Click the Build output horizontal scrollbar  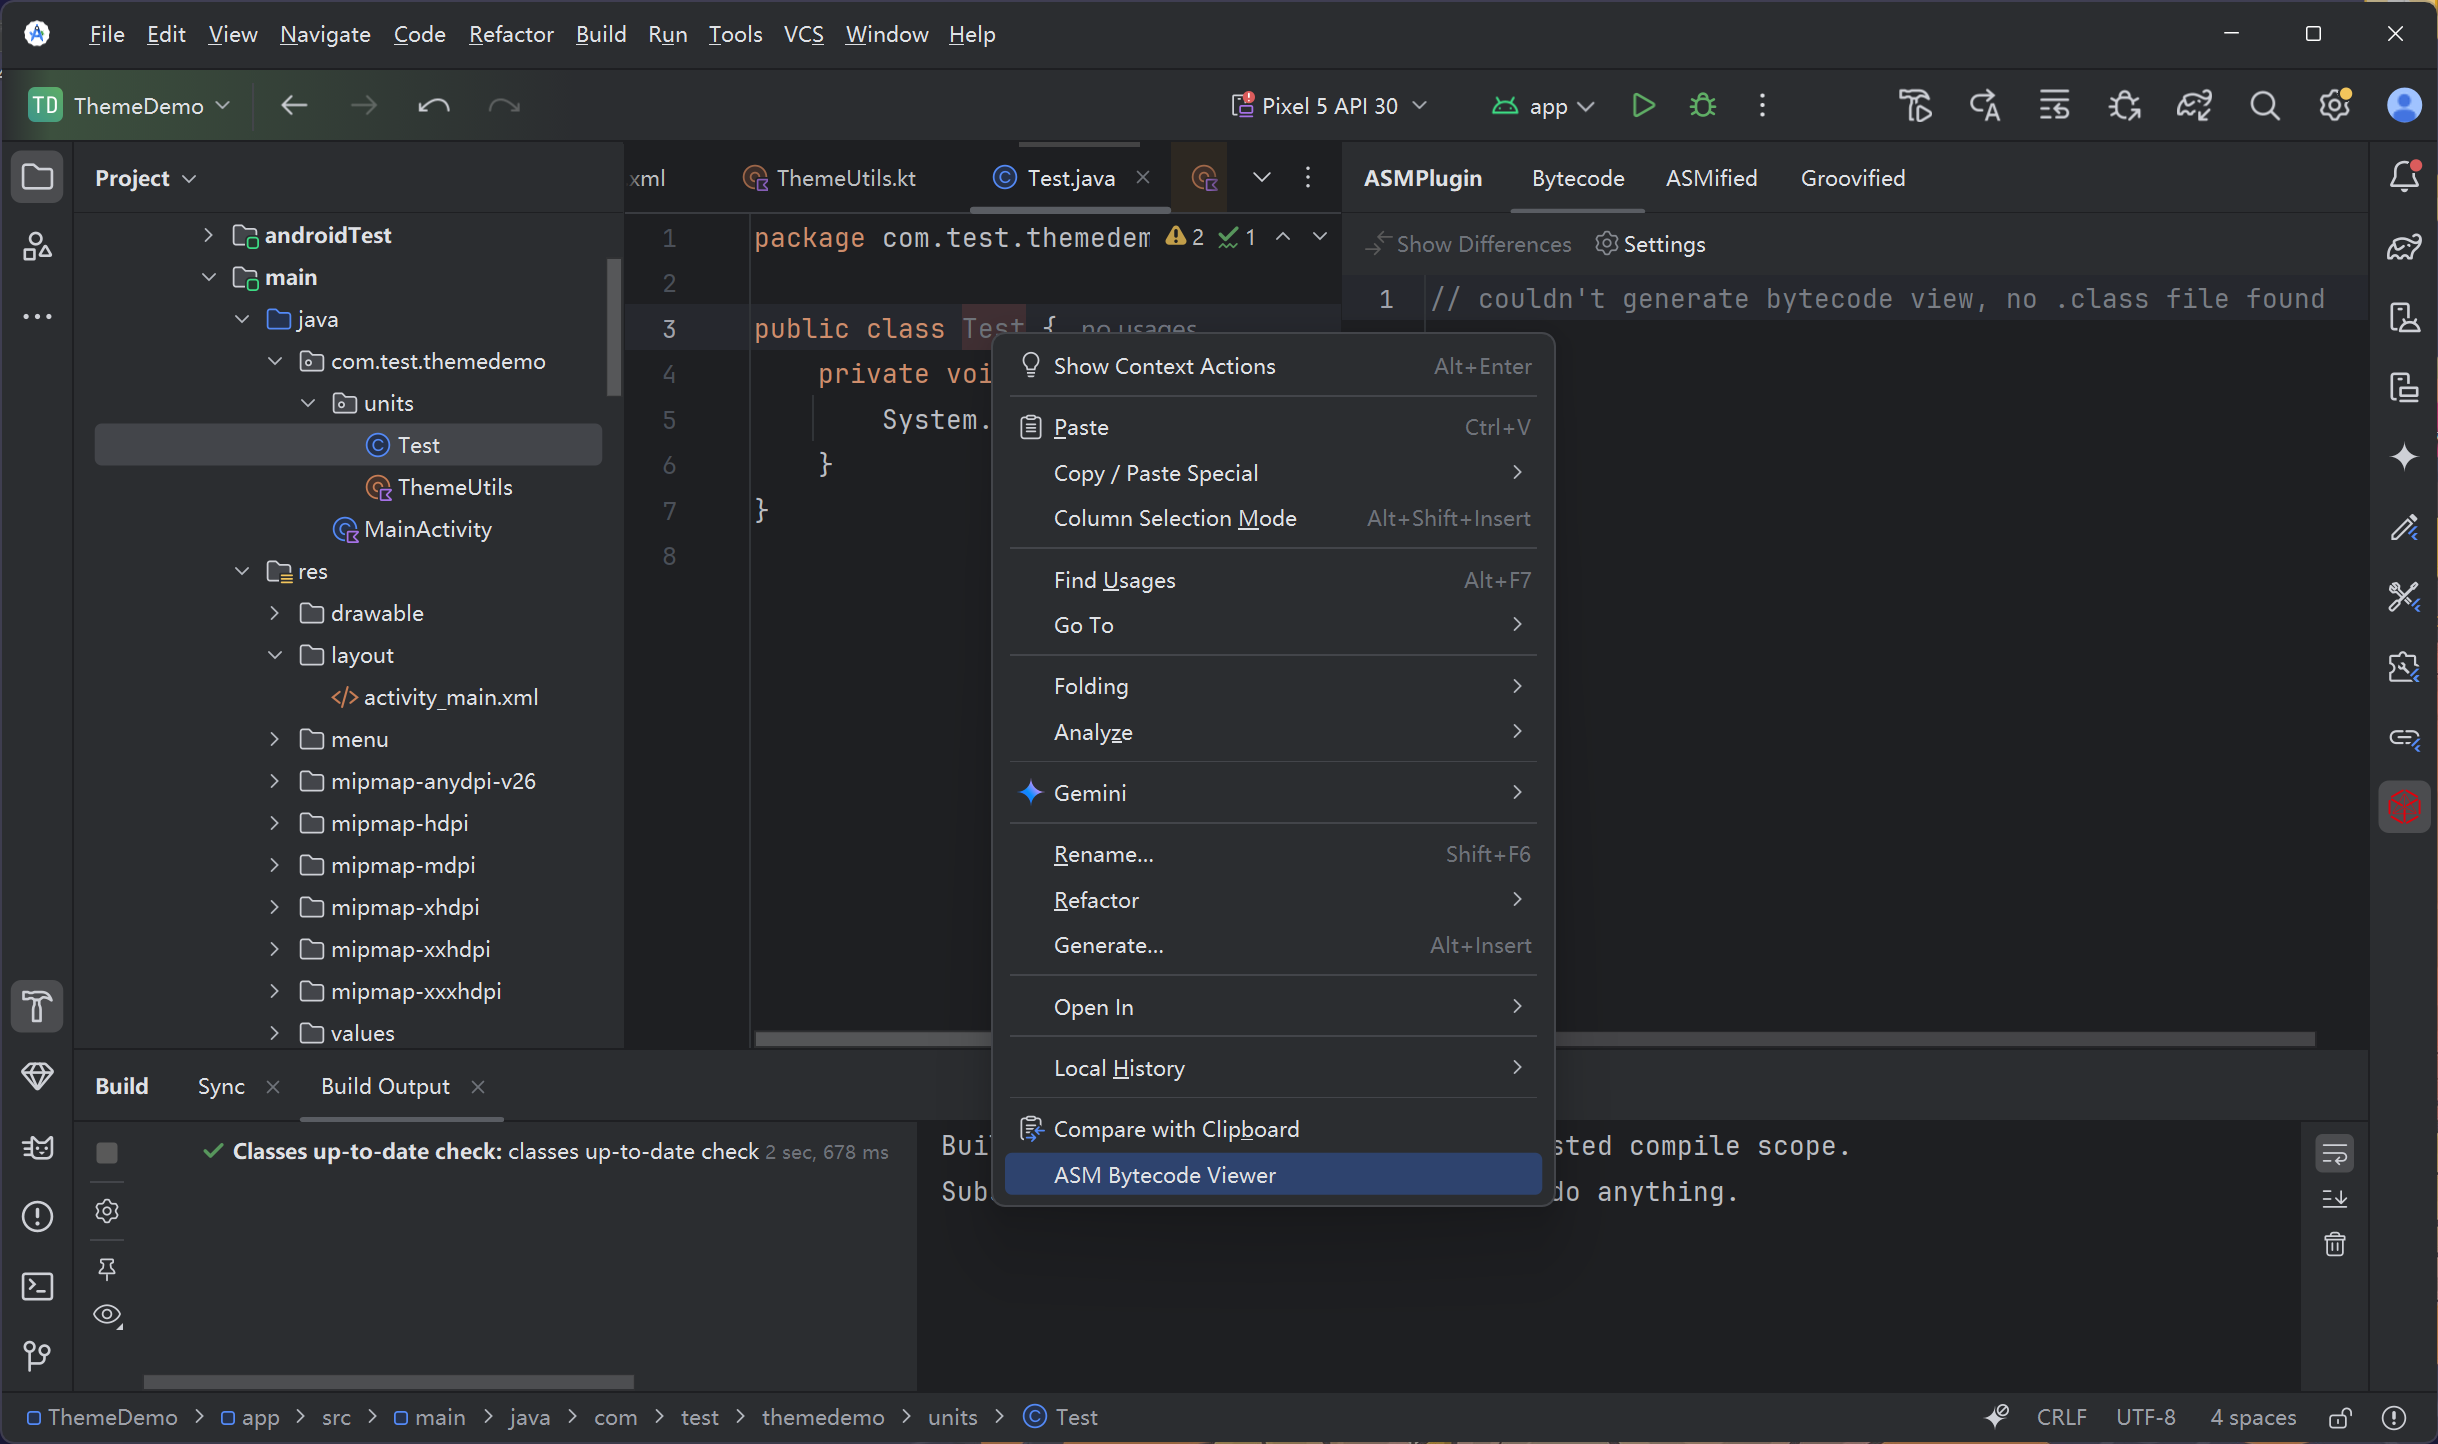pyautogui.click(x=388, y=1382)
